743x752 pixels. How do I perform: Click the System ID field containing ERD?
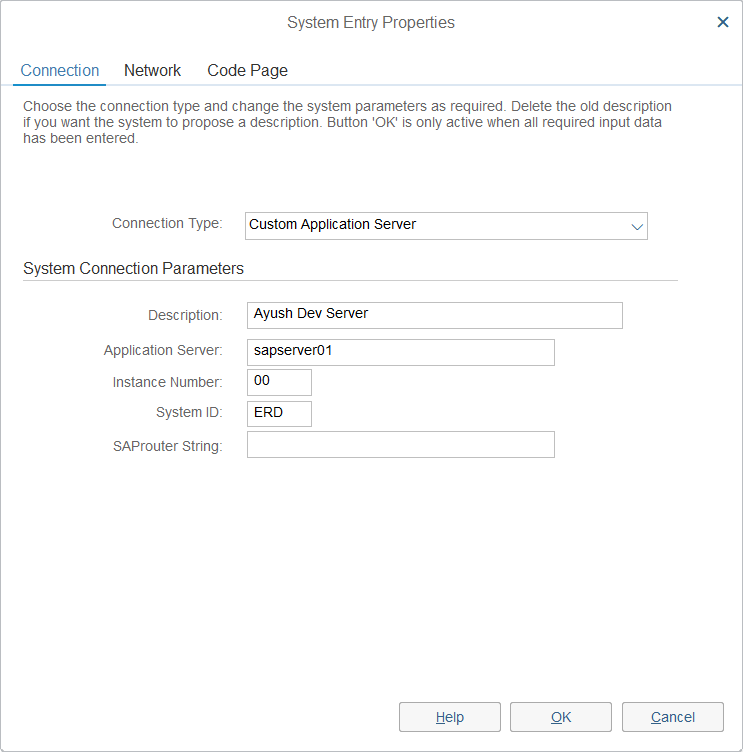[279, 414]
